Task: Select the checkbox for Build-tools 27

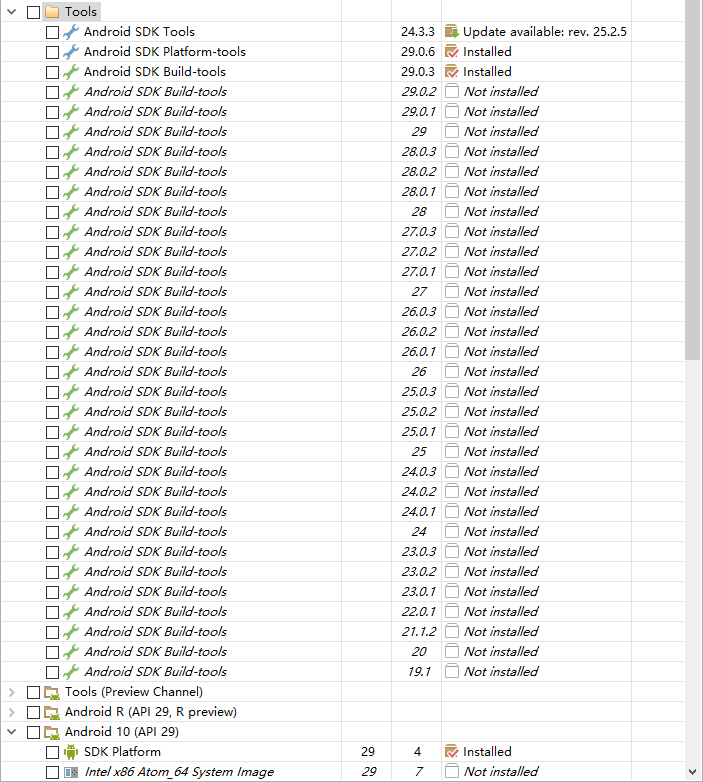Action: click(x=52, y=292)
